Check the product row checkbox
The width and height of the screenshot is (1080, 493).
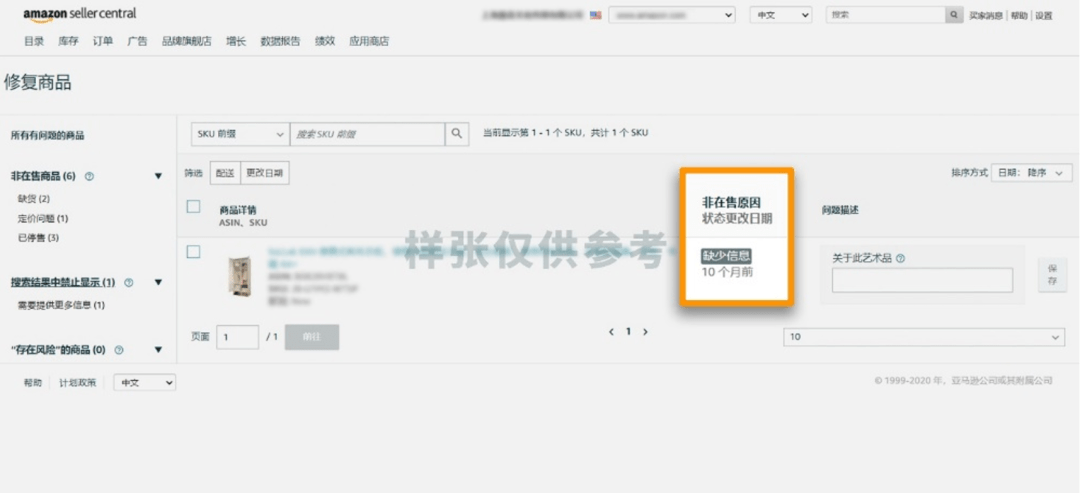pyautogui.click(x=194, y=252)
